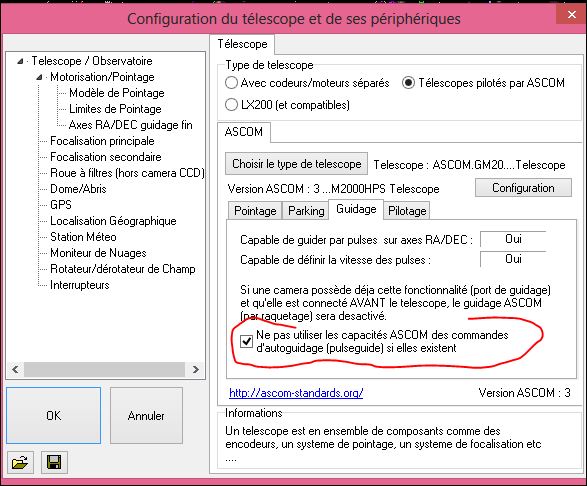587x486 pixels.
Task: Collapse the Telescope / Observatoire tree node
Action: click(x=20, y=61)
